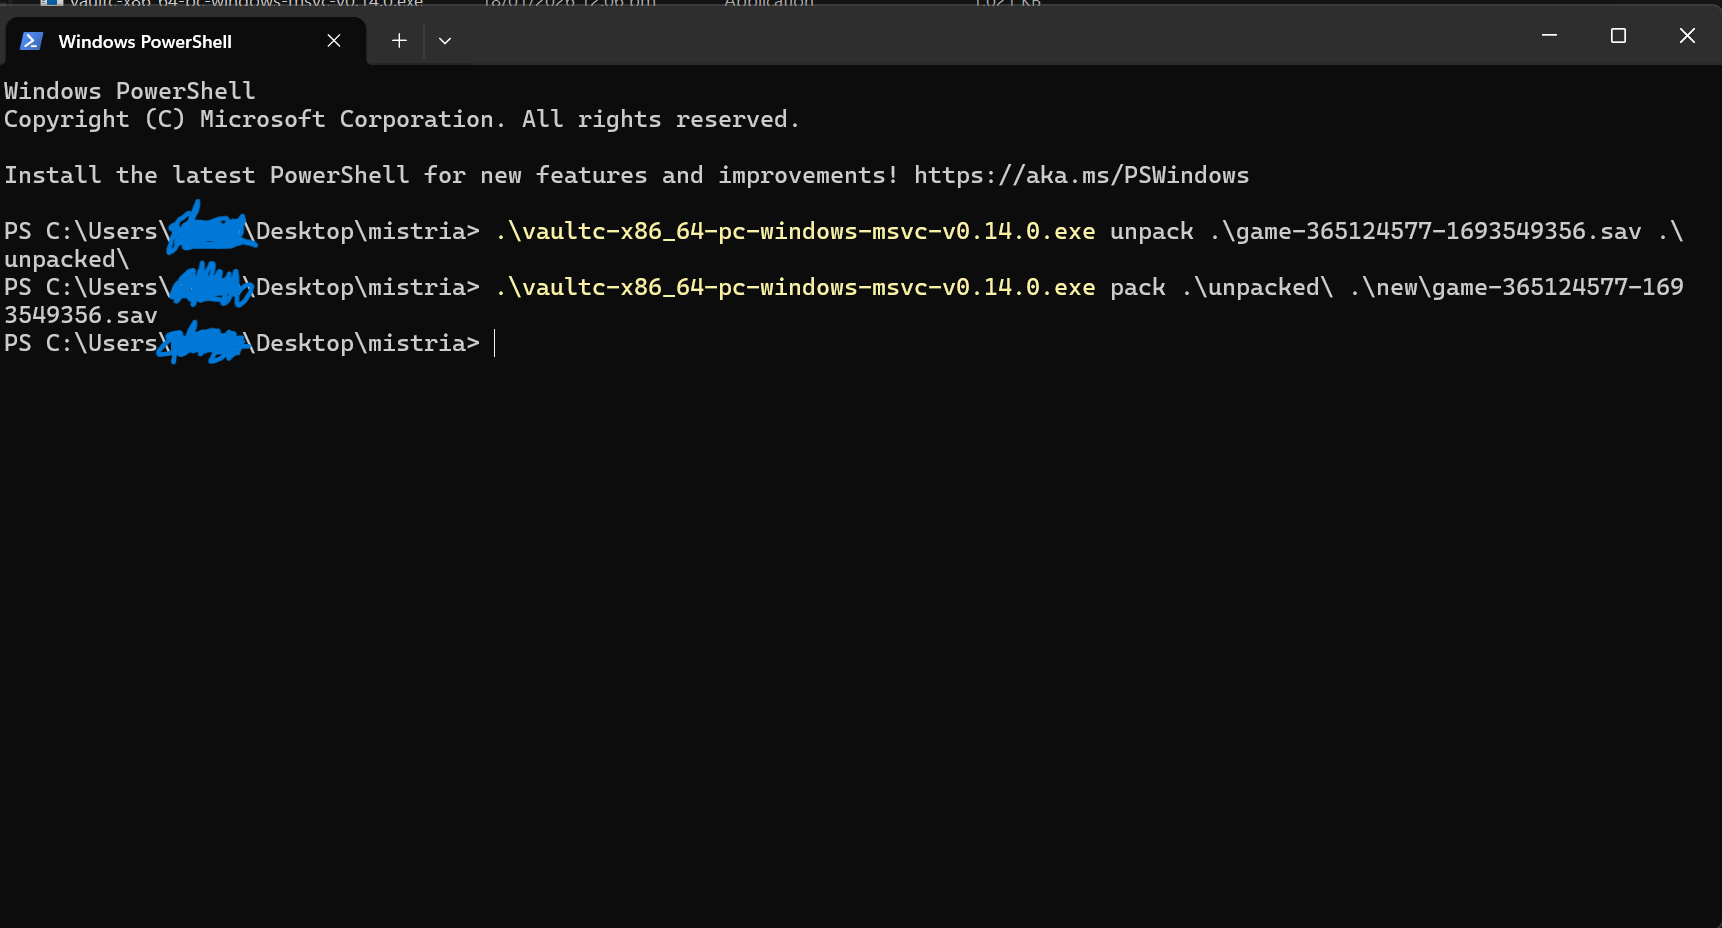Maximize the terminal window
Image resolution: width=1722 pixels, height=928 pixels.
[x=1618, y=36]
